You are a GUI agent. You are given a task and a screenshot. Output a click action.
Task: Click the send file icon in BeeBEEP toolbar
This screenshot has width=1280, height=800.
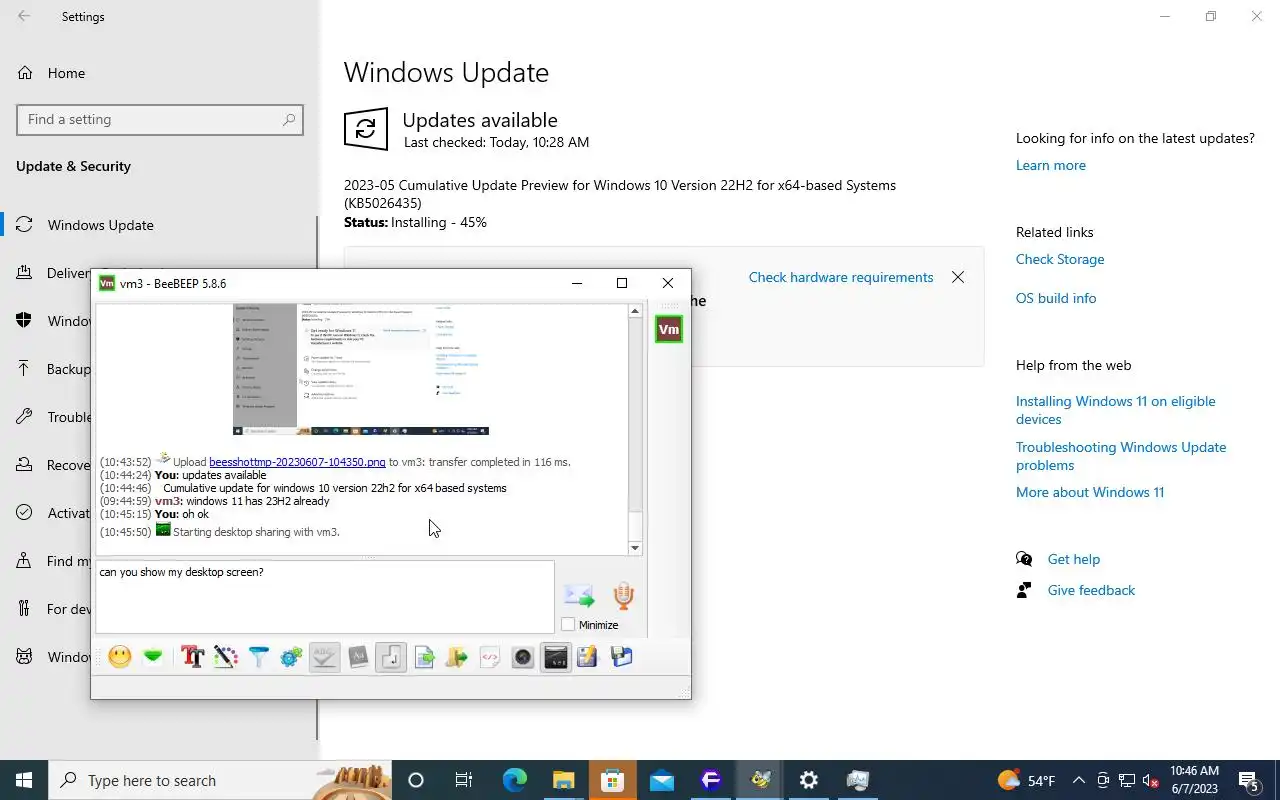click(424, 657)
